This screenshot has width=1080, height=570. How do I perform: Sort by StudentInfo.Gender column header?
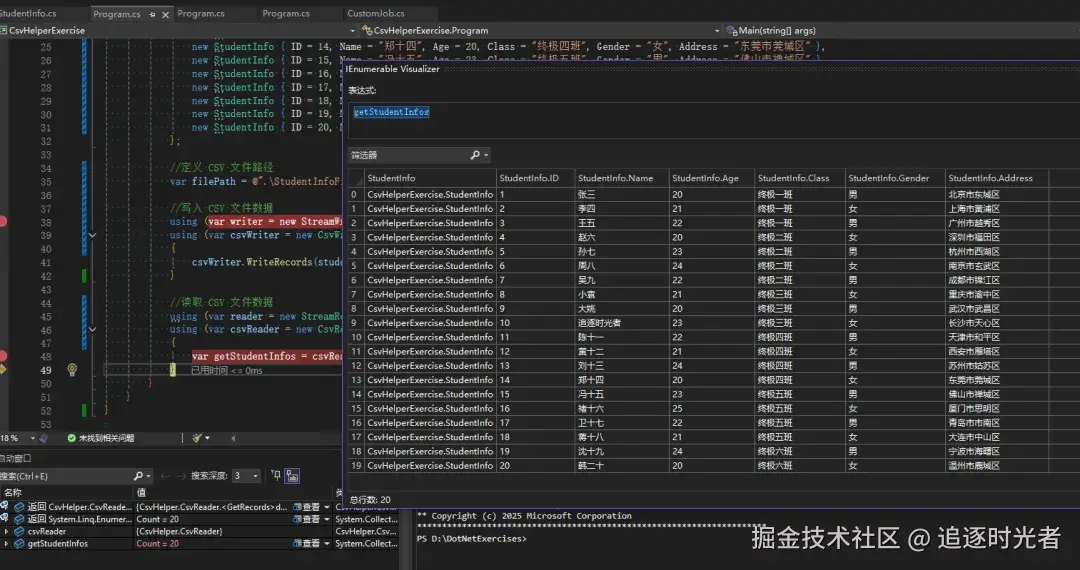tap(895, 178)
